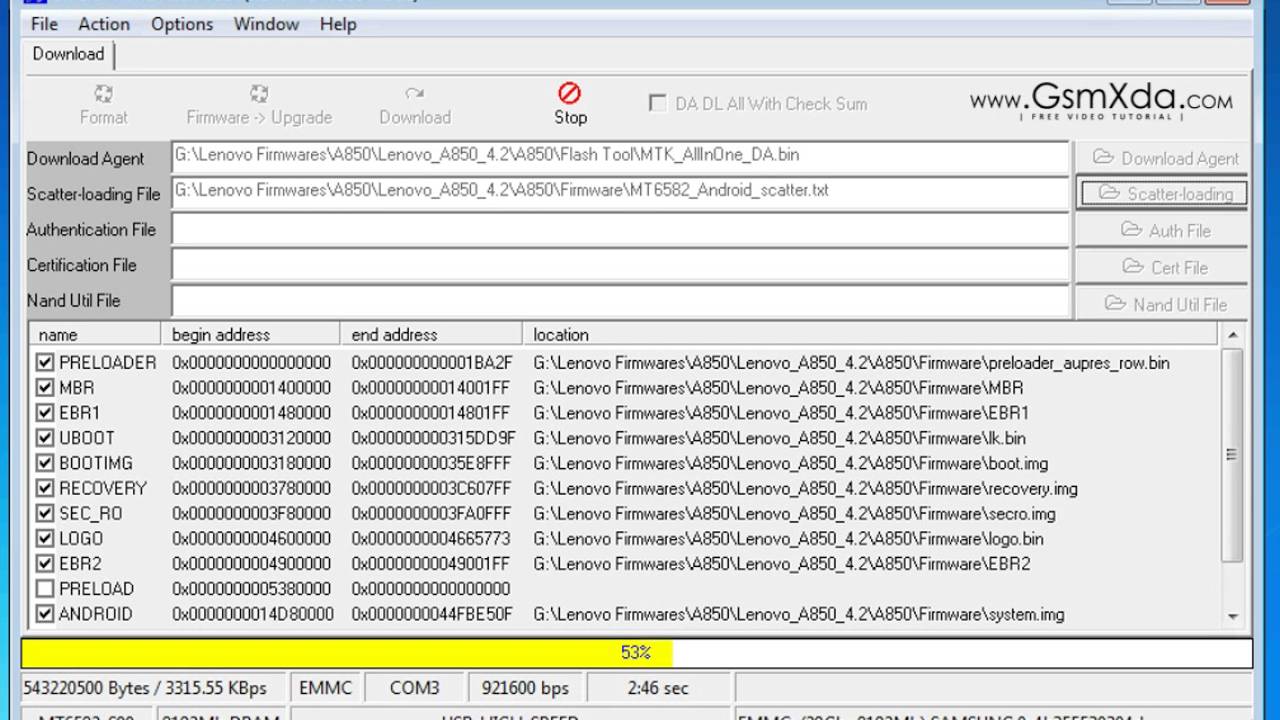Uncheck the EBR2 partition

pos(44,563)
